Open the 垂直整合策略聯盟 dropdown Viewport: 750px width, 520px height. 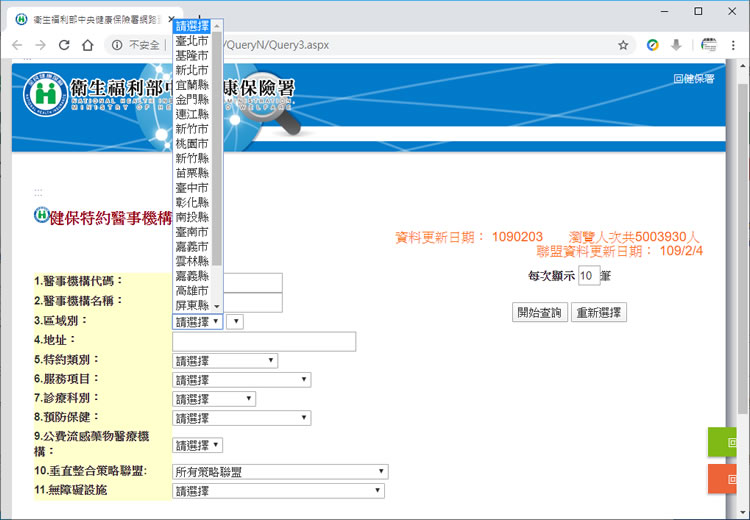280,471
